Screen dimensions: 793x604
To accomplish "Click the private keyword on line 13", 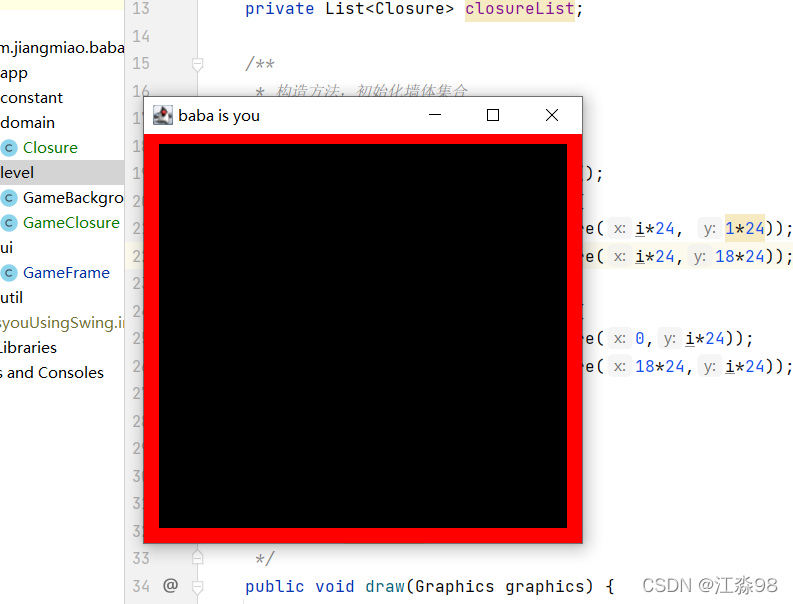I will (280, 9).
